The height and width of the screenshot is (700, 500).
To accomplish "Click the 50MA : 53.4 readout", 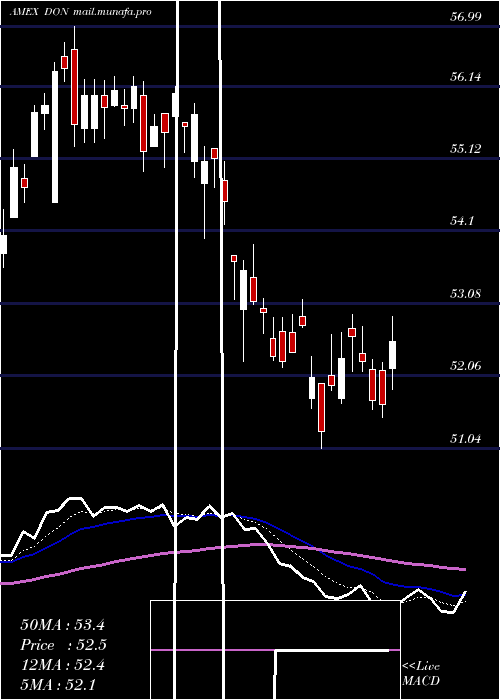I will pyautogui.click(x=62, y=625).
